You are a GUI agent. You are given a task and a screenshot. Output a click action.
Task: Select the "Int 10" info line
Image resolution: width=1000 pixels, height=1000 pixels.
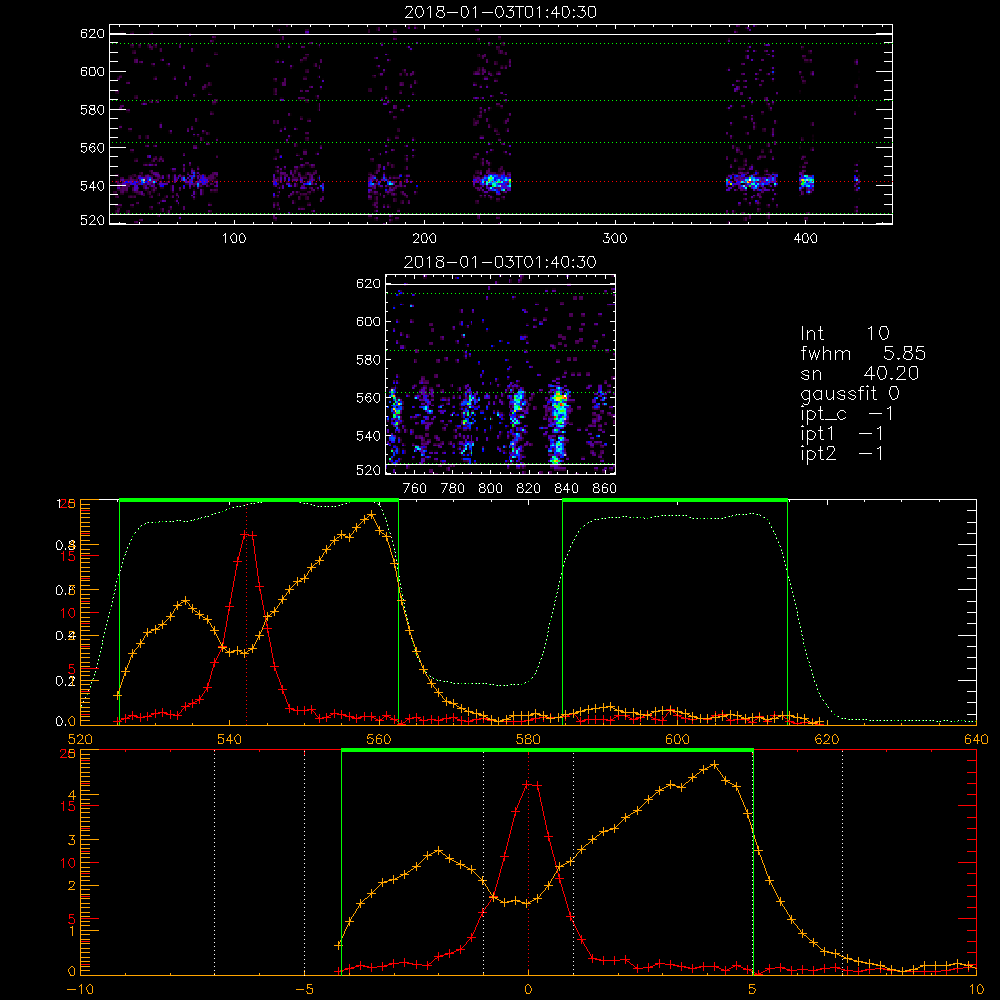844,333
